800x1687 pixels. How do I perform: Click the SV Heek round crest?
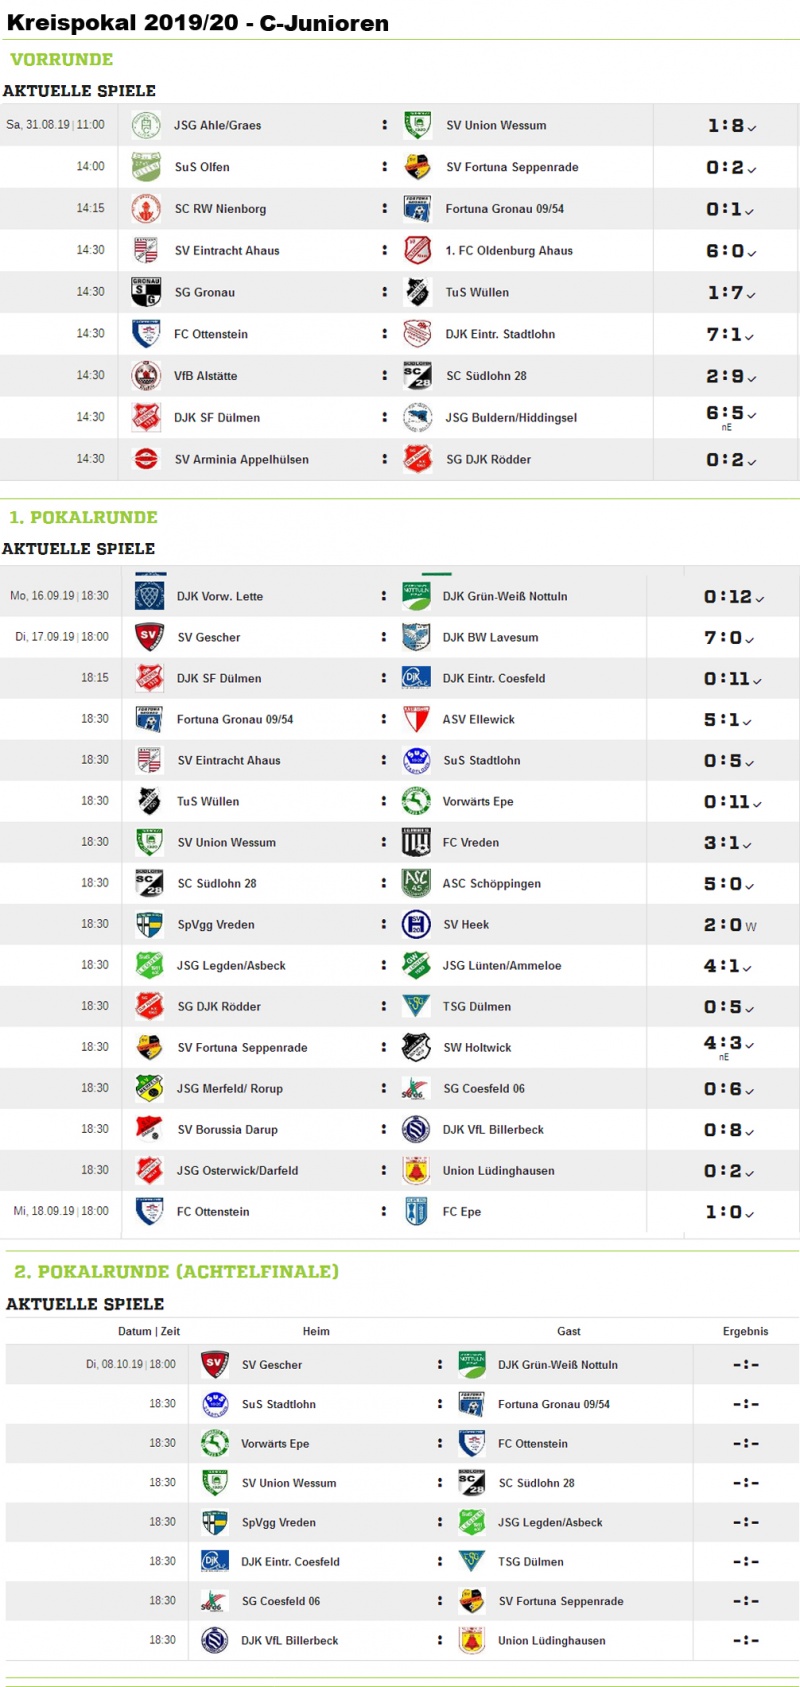416,924
